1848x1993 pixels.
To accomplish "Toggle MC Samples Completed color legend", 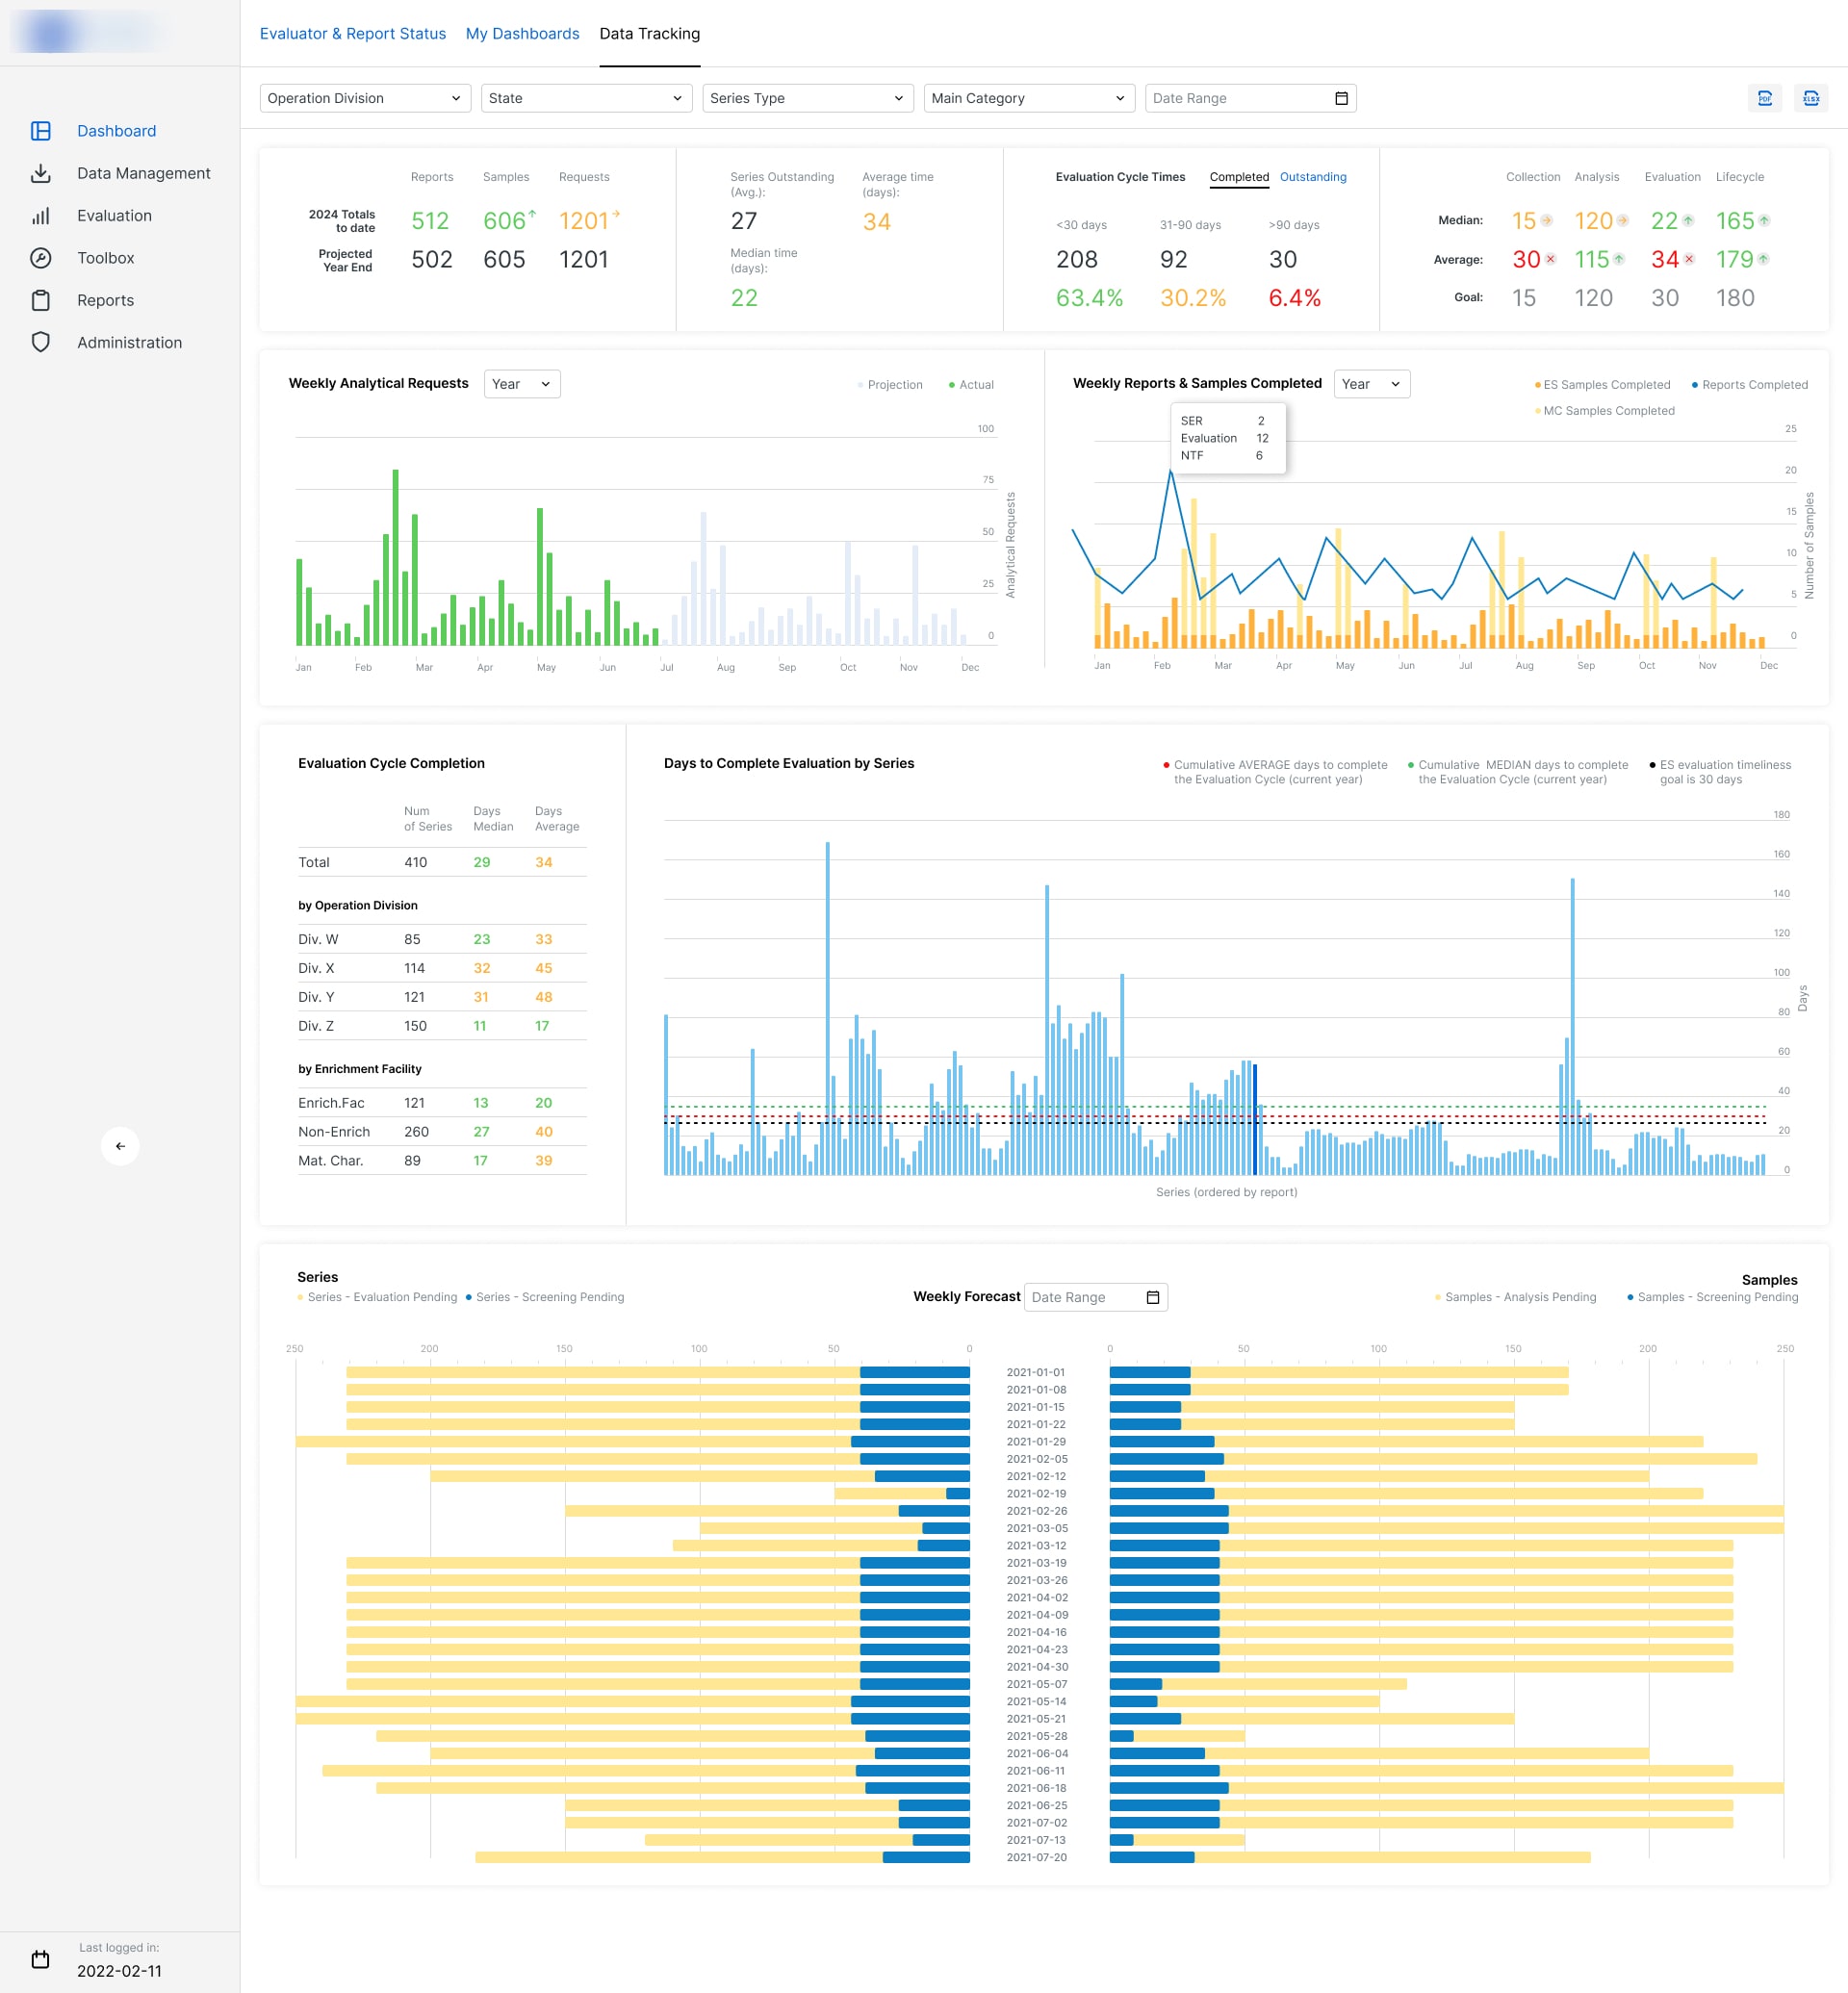I will point(1604,411).
